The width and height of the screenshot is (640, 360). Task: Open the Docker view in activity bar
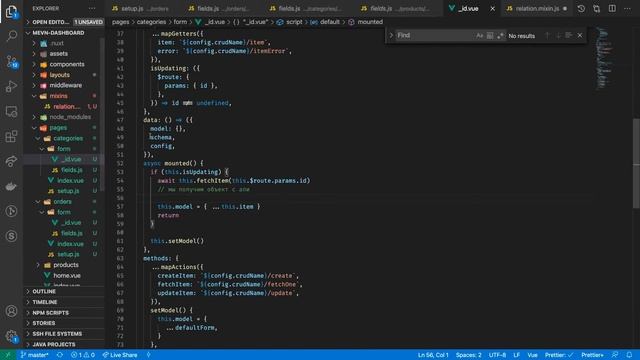[x=11, y=186]
